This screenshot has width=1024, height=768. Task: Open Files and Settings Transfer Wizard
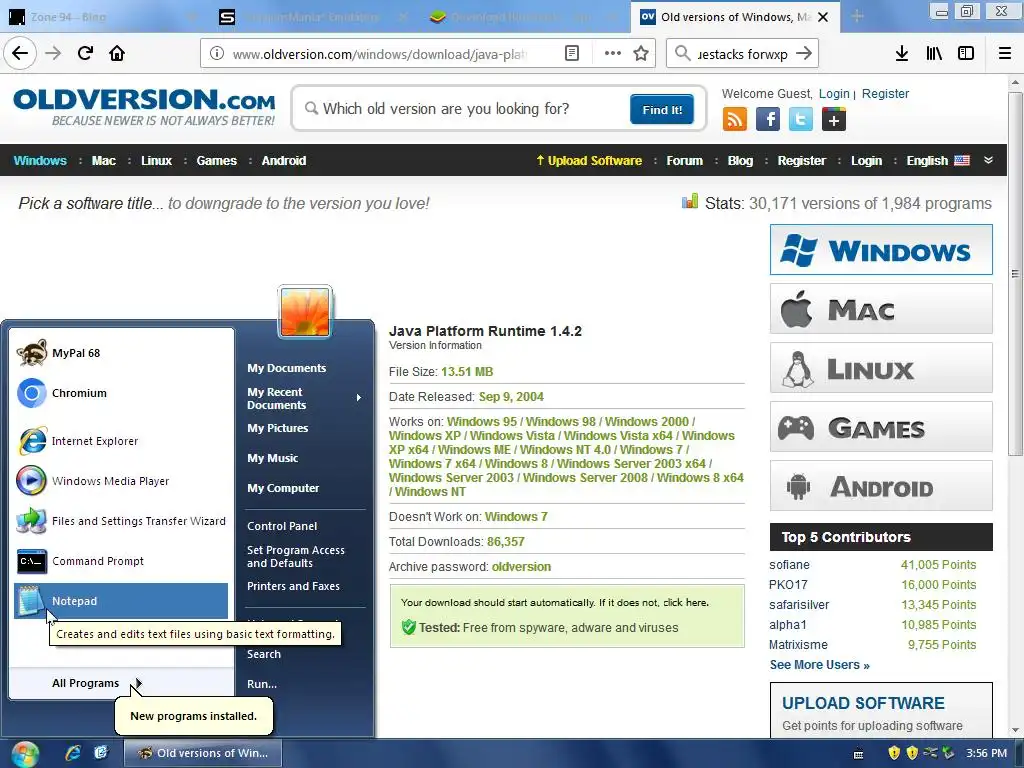pyautogui.click(x=121, y=521)
